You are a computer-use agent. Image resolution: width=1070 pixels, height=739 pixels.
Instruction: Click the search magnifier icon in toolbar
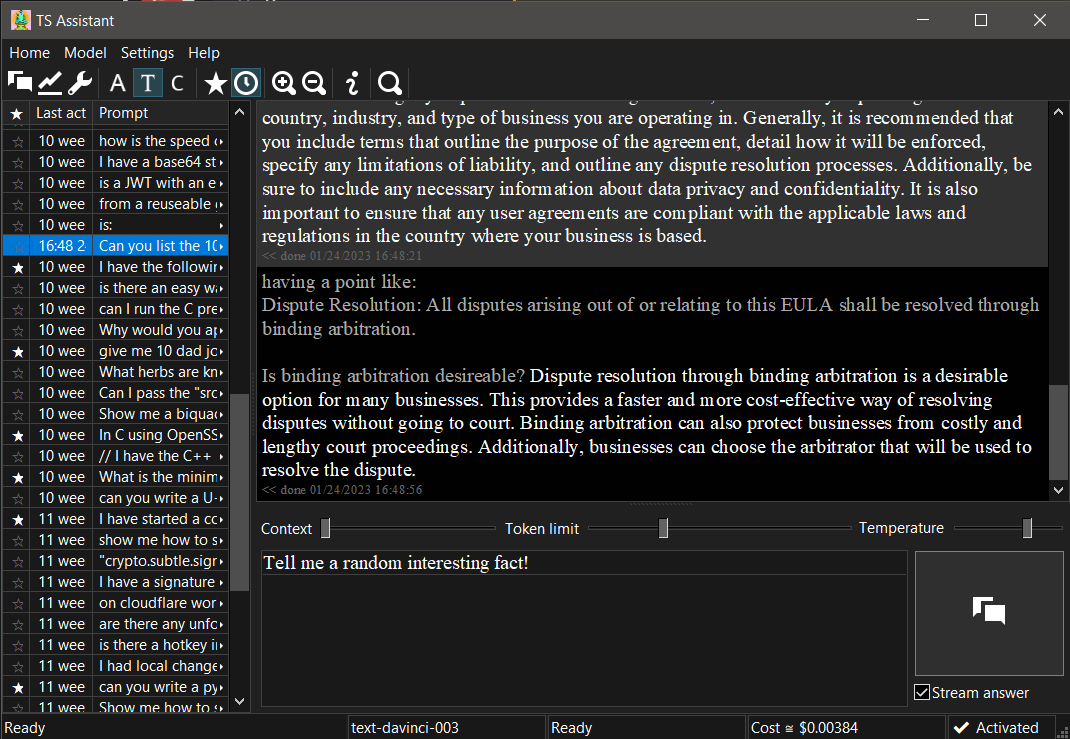pos(390,83)
